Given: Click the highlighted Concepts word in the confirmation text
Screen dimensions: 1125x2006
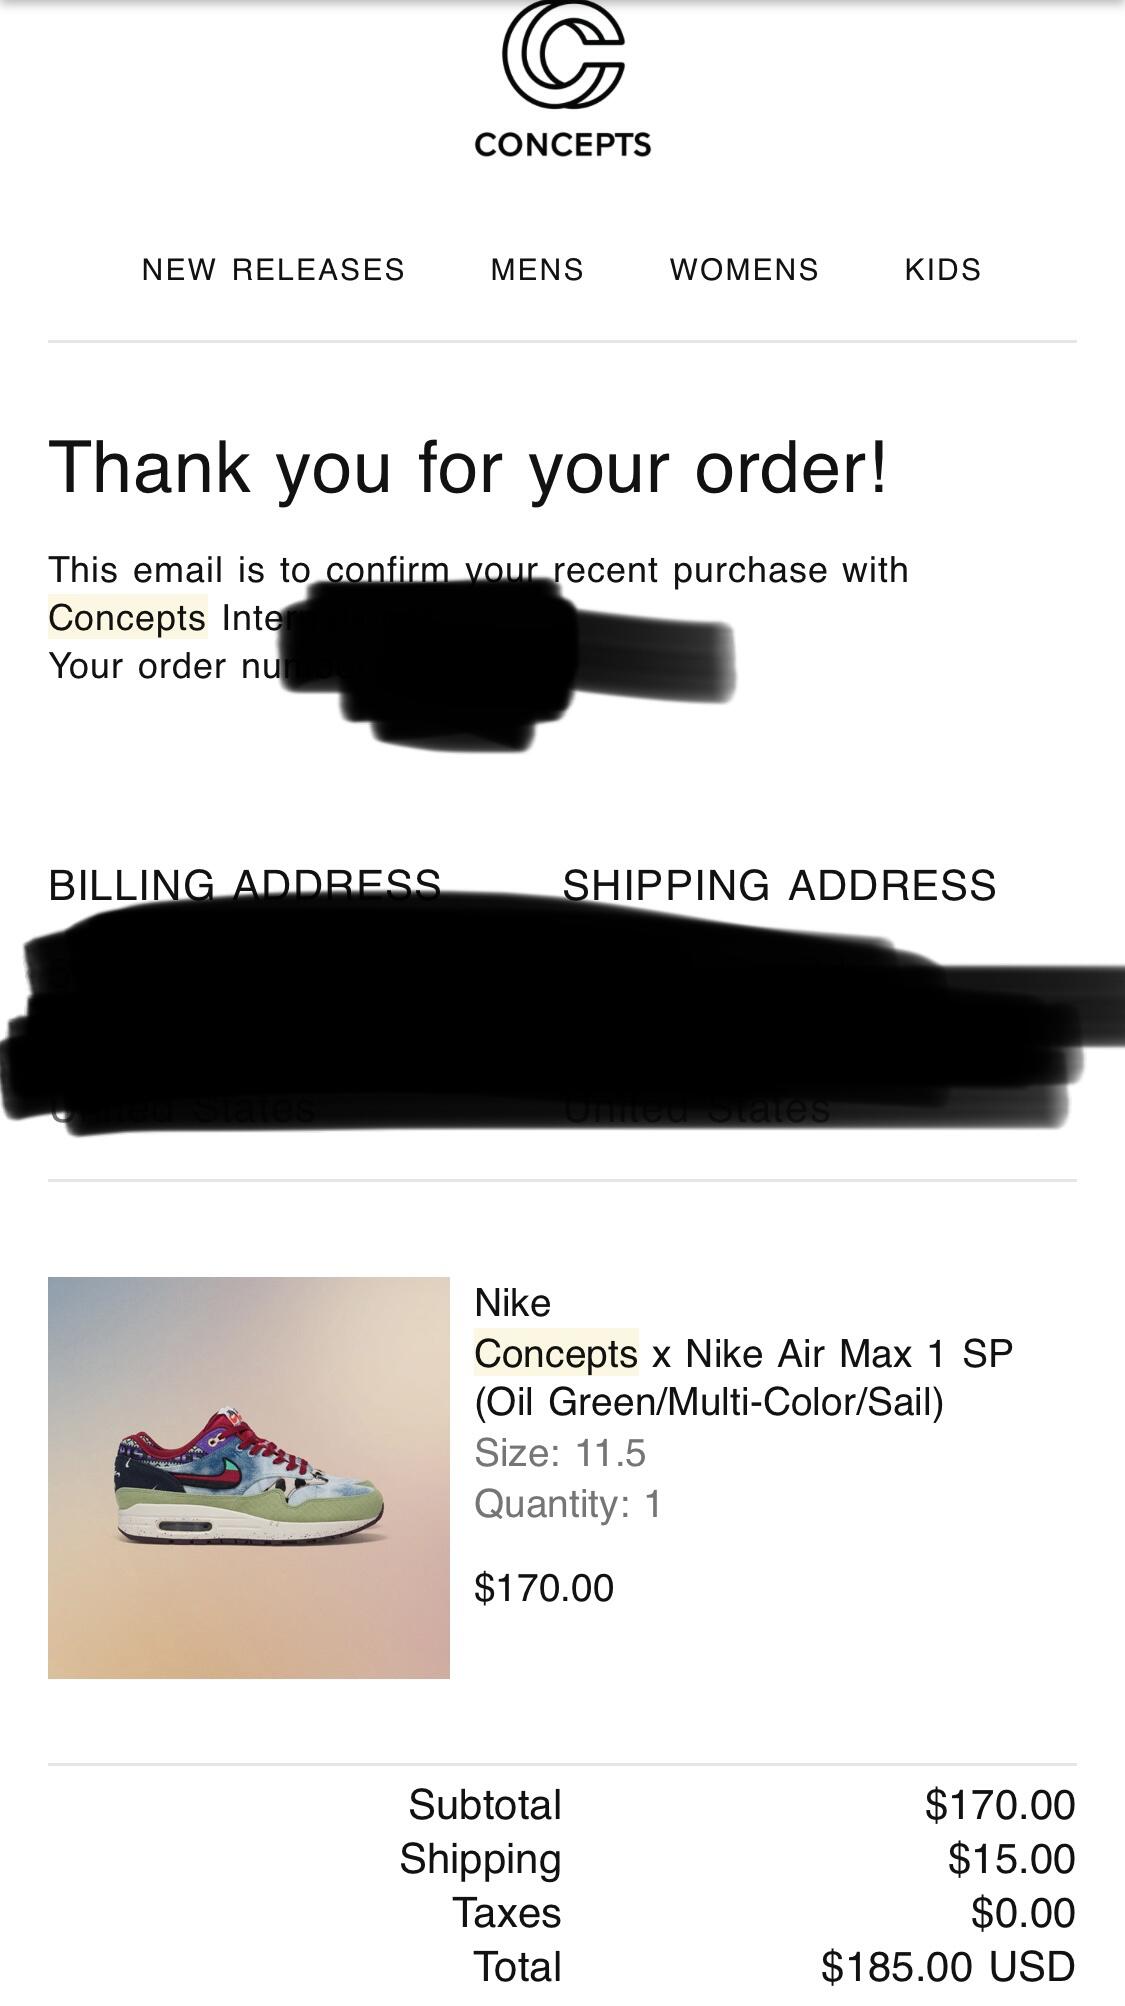Looking at the screenshot, I should (127, 618).
